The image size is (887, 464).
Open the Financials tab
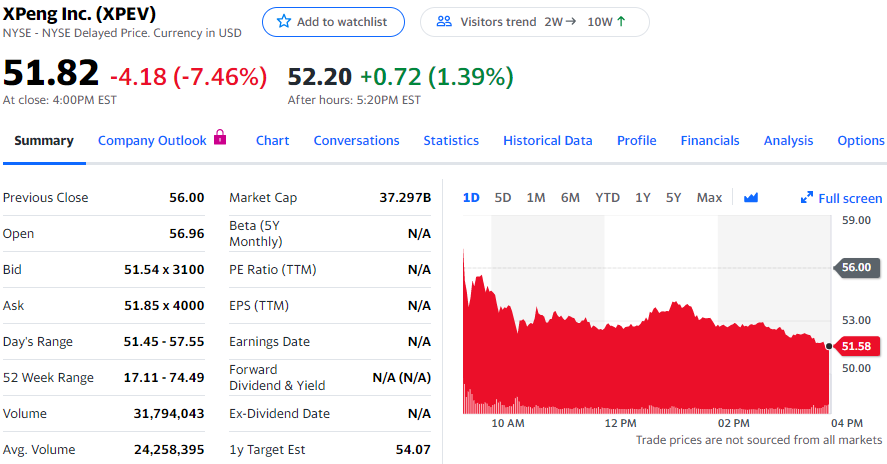pyautogui.click(x=710, y=141)
